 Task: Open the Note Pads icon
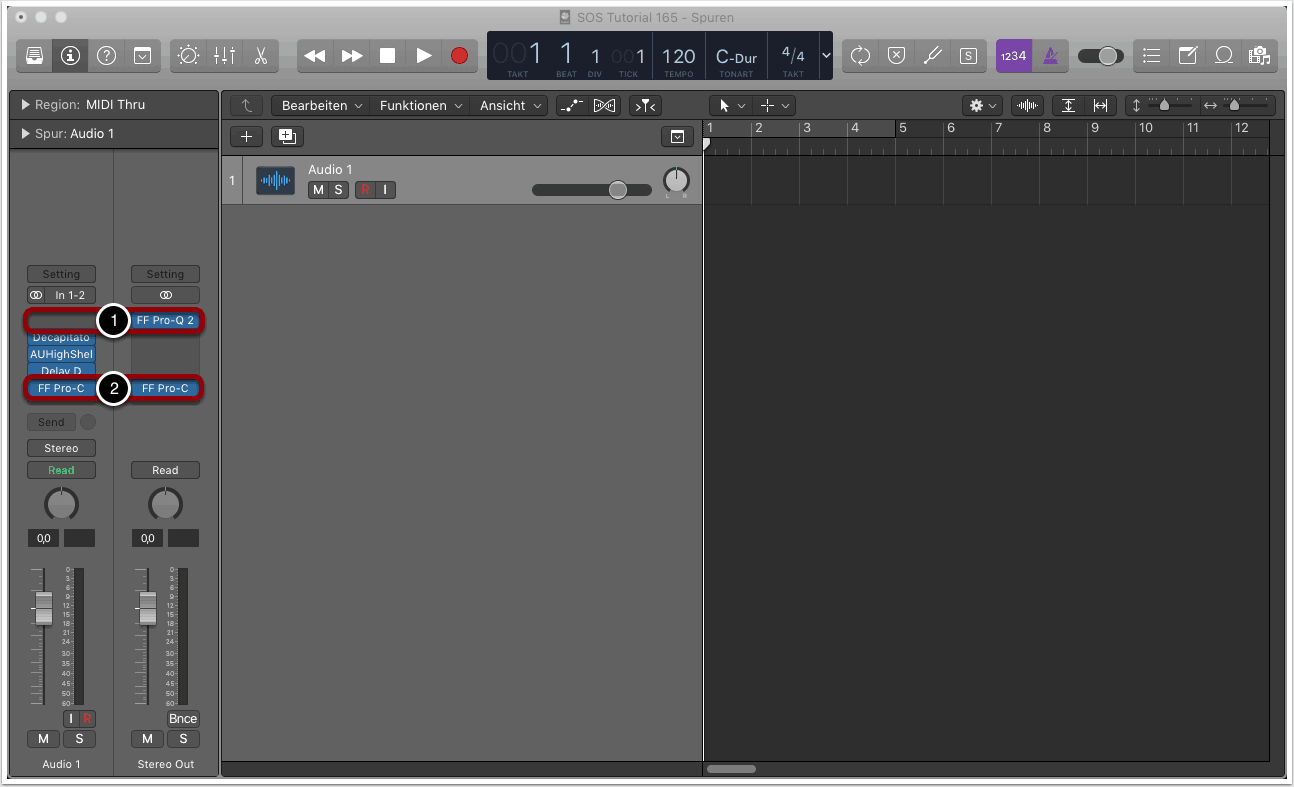(1188, 56)
